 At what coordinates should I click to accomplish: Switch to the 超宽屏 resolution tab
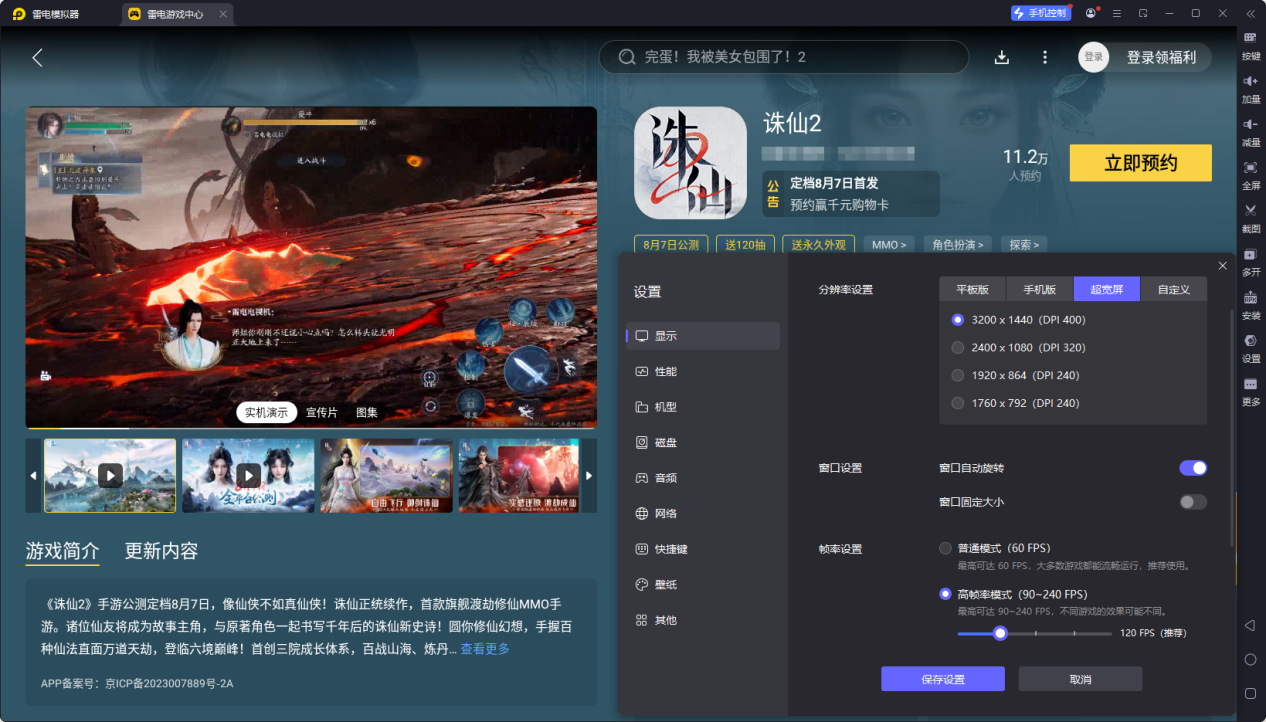tap(1107, 289)
